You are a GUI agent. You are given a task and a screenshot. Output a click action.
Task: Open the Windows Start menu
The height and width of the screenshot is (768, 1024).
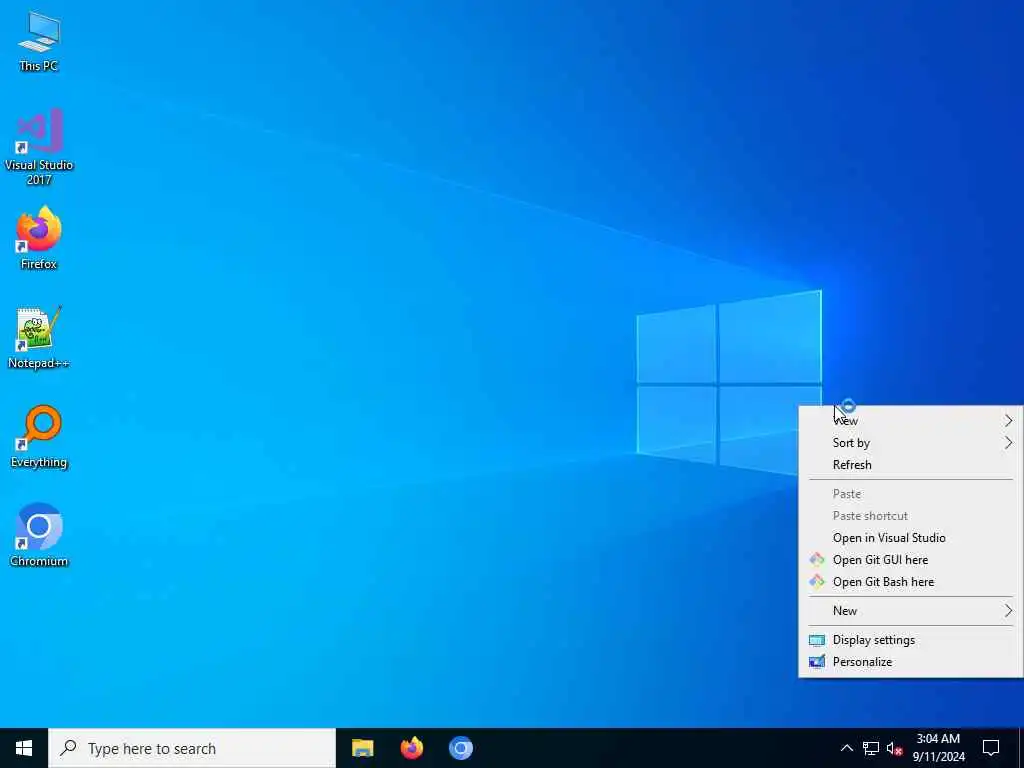point(24,748)
